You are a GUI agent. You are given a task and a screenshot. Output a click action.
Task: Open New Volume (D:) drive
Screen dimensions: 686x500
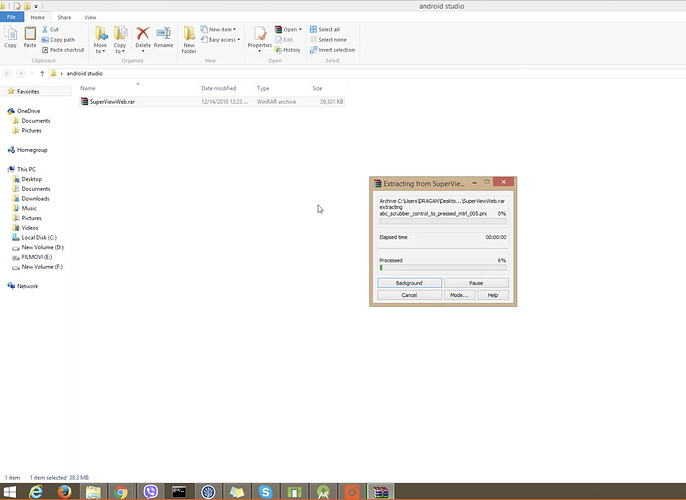click(42, 247)
